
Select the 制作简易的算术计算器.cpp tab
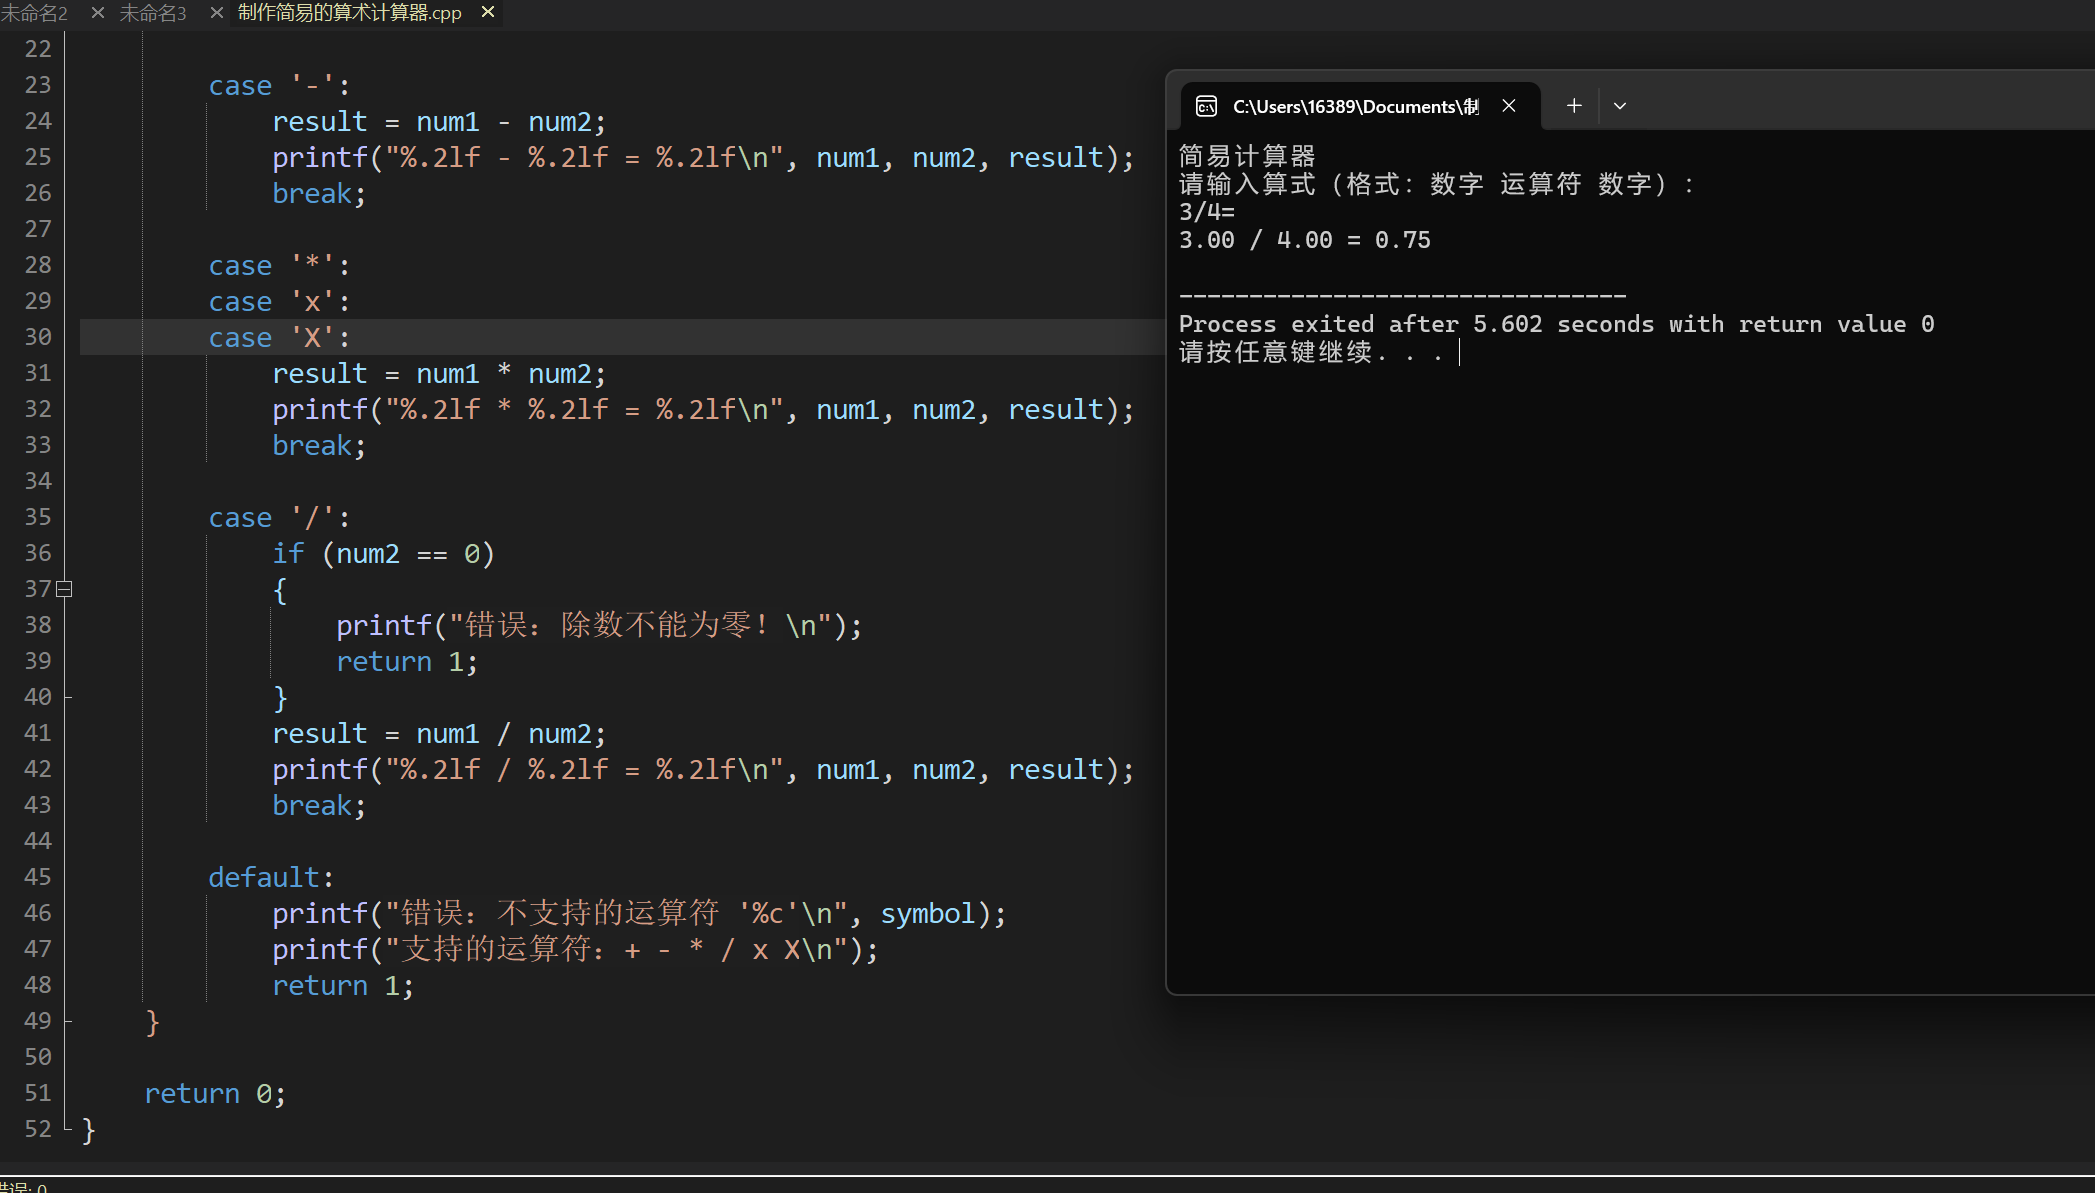349,13
